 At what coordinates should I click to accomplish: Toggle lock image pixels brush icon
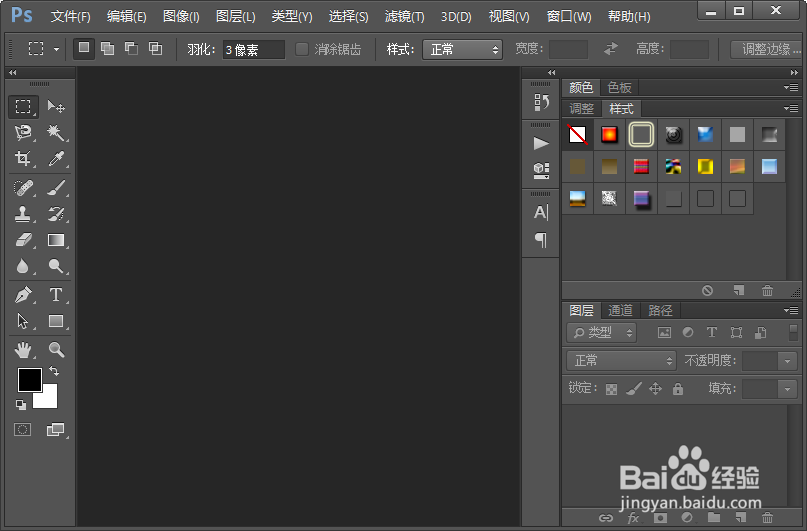634,388
